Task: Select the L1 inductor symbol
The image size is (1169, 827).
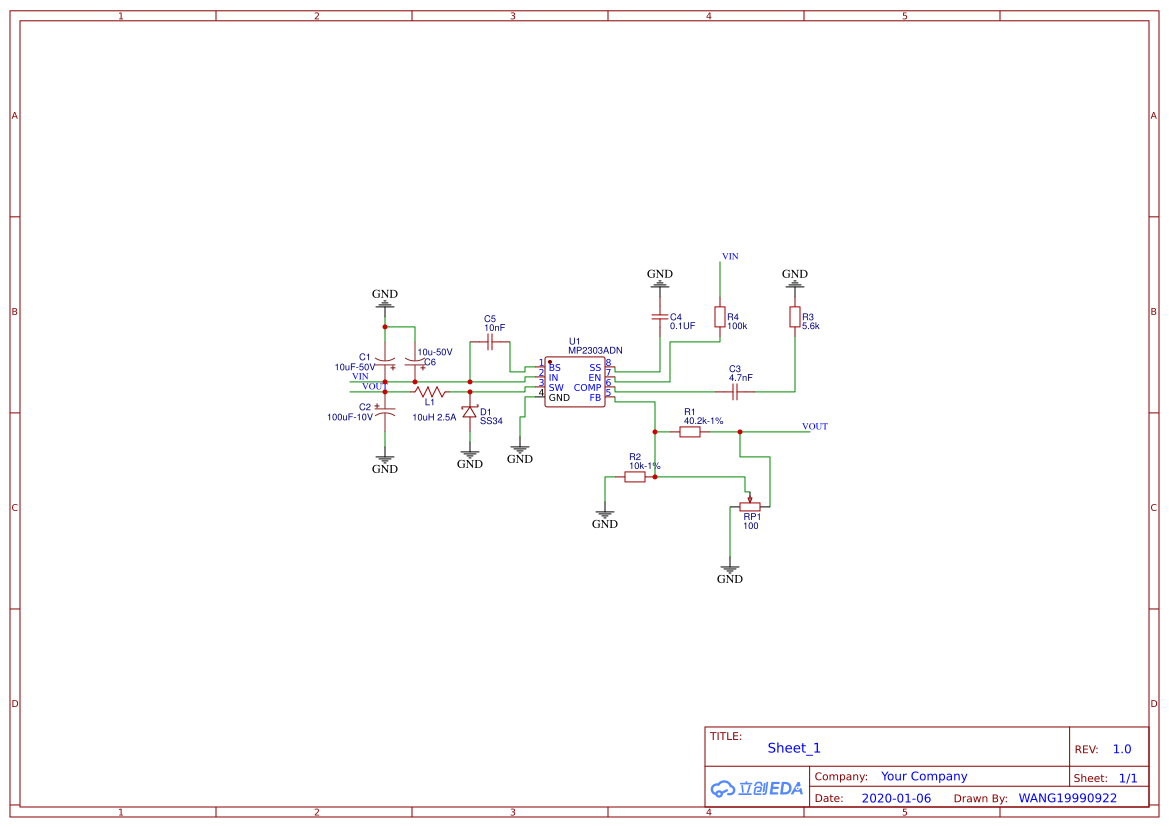Action: click(430, 392)
